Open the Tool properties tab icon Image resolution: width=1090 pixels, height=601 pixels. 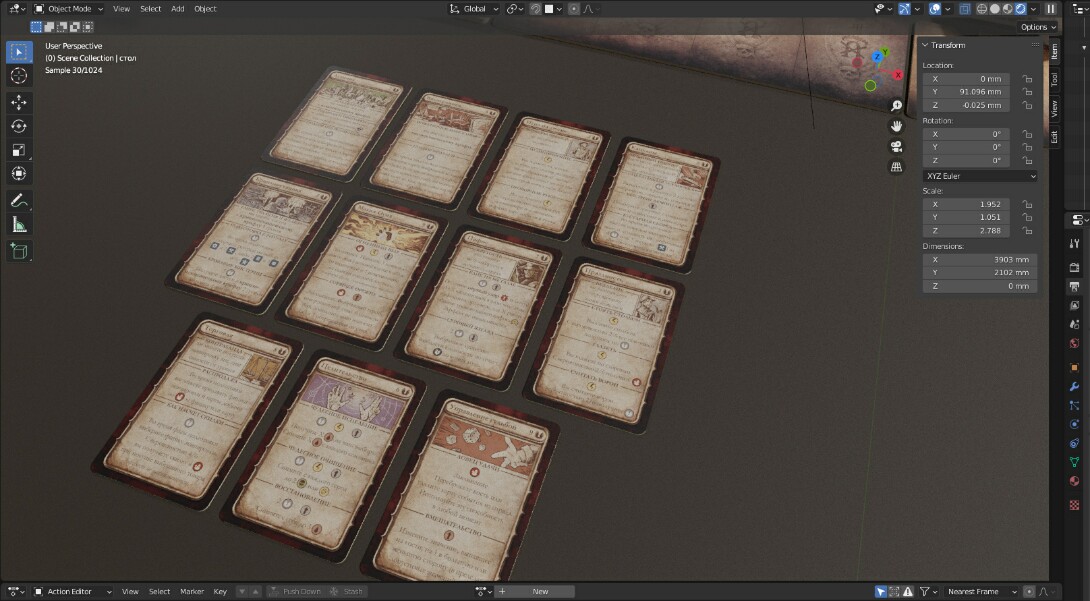[x=1074, y=243]
